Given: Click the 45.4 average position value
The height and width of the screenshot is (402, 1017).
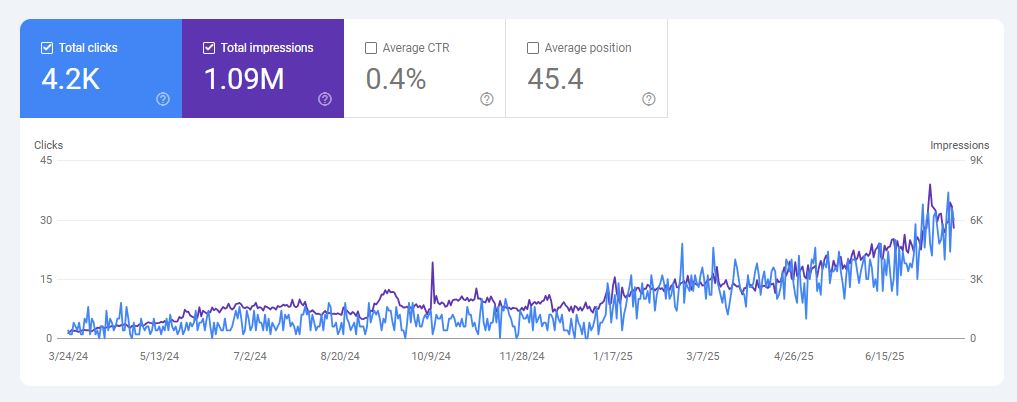Looking at the screenshot, I should pyautogui.click(x=555, y=80).
